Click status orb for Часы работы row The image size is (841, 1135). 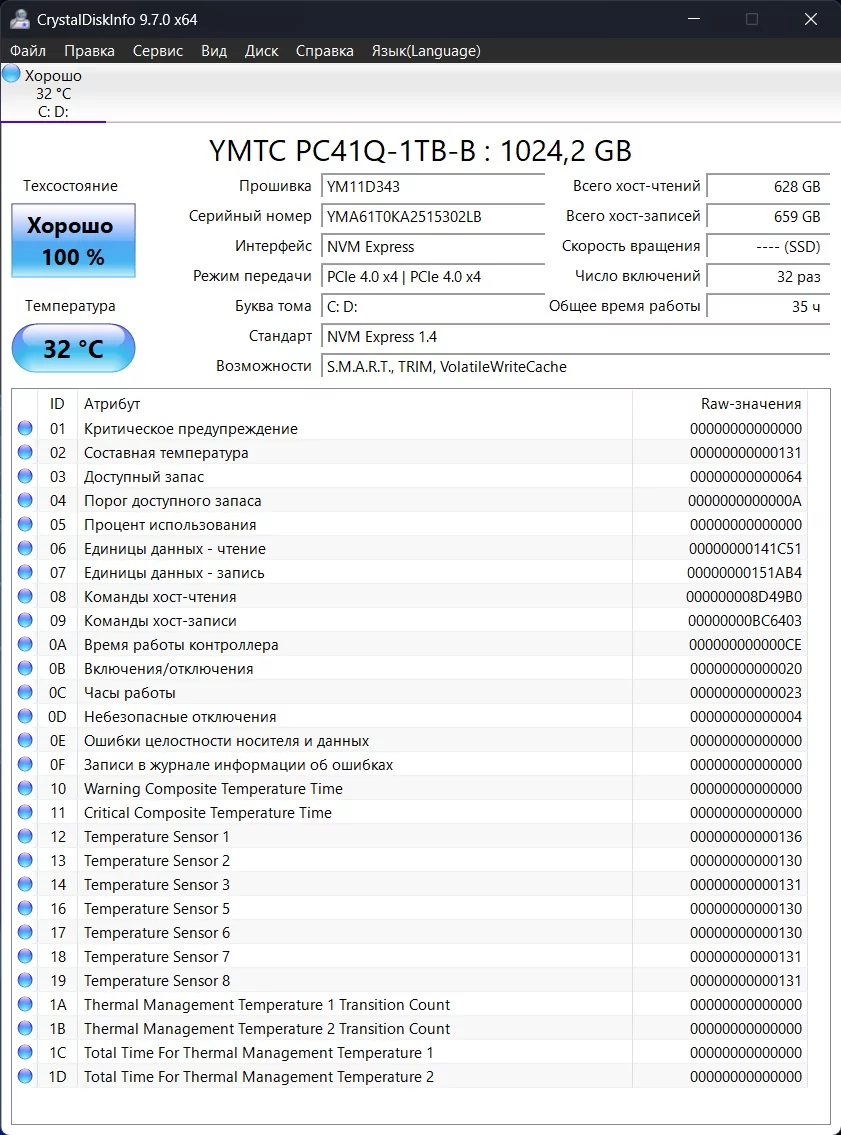[x=25, y=691]
